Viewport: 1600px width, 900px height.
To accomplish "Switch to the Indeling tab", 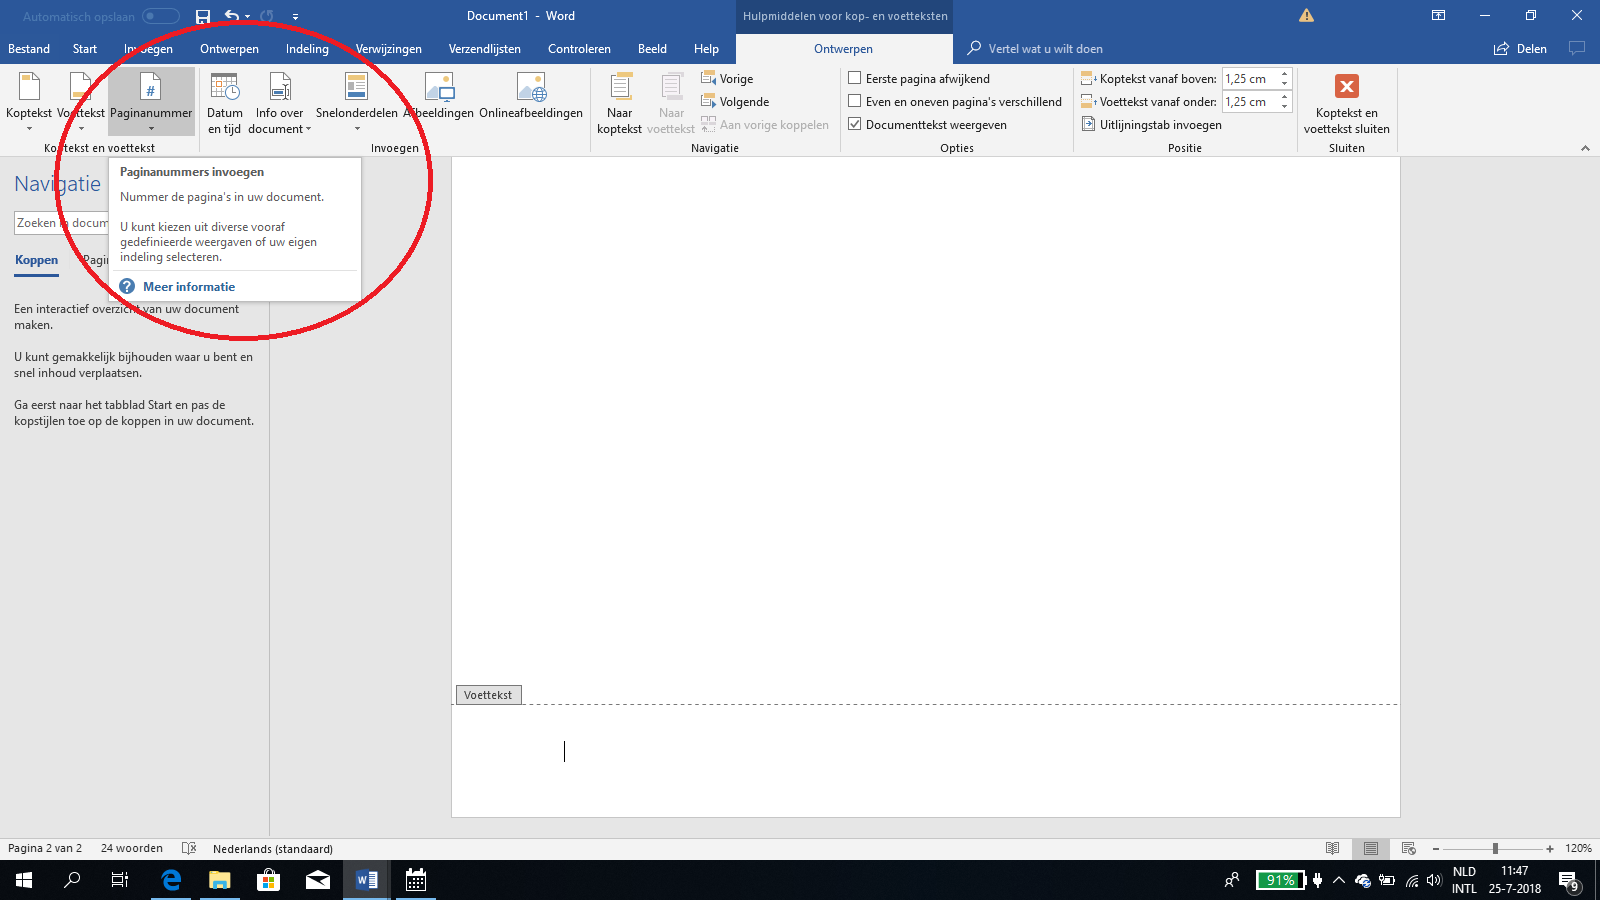I will pos(307,49).
